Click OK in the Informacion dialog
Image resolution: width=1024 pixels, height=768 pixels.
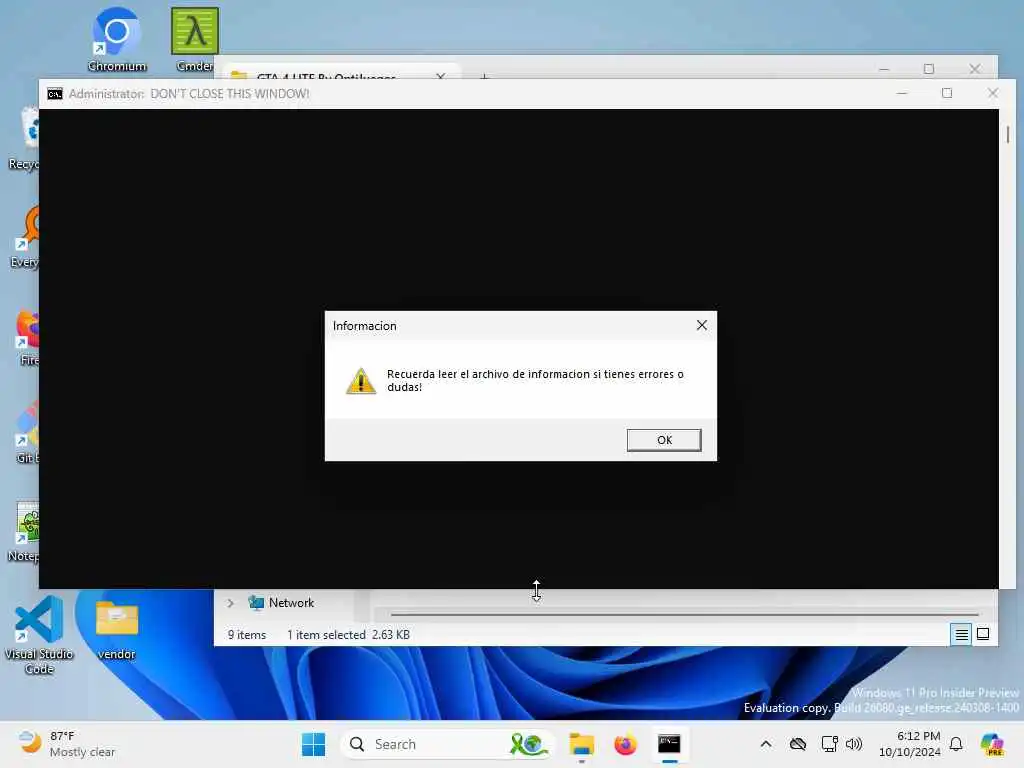pyautogui.click(x=664, y=440)
